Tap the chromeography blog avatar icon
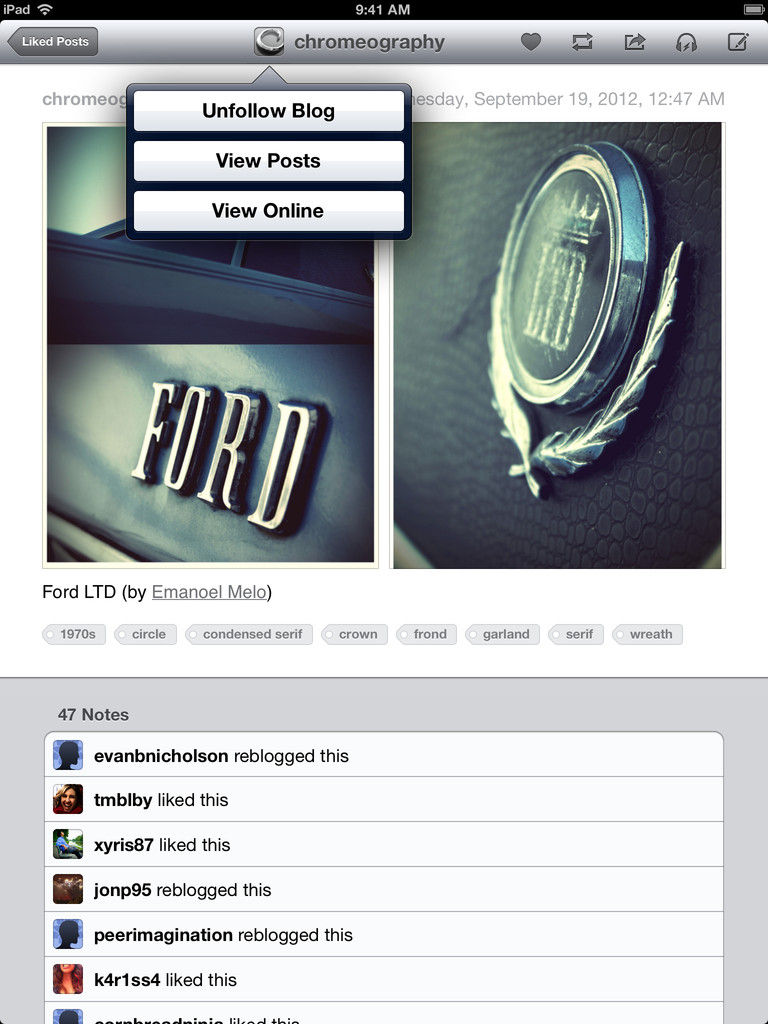The height and width of the screenshot is (1024, 768). [269, 41]
